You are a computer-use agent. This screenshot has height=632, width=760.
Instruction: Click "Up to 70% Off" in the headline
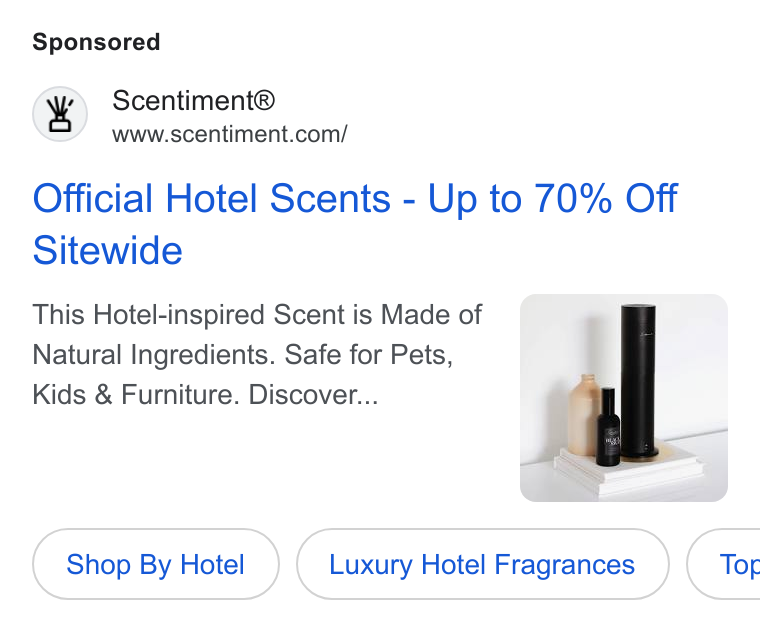coord(553,198)
